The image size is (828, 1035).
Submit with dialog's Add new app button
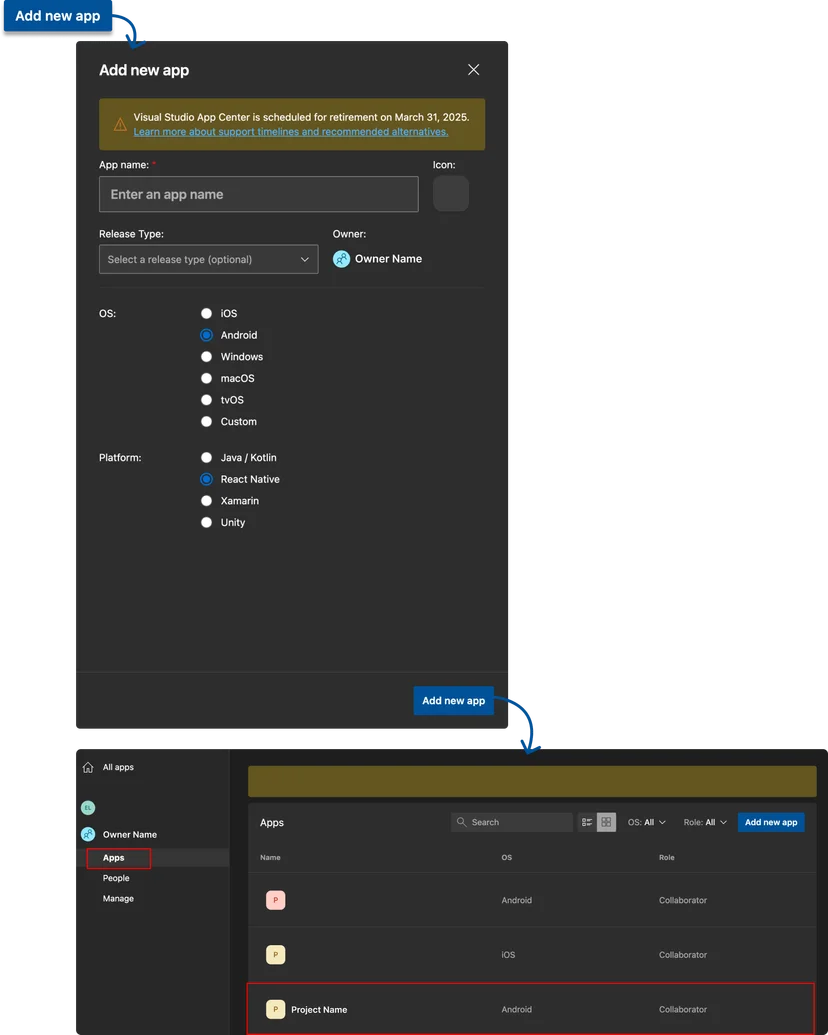pos(454,700)
